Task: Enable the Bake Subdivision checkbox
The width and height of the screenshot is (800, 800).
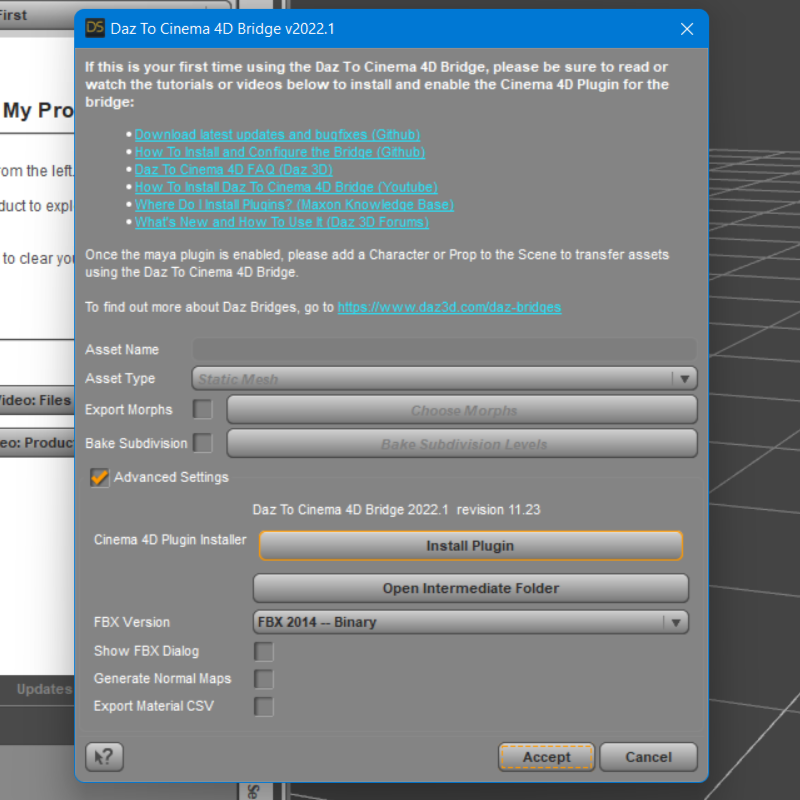Action: click(x=203, y=443)
